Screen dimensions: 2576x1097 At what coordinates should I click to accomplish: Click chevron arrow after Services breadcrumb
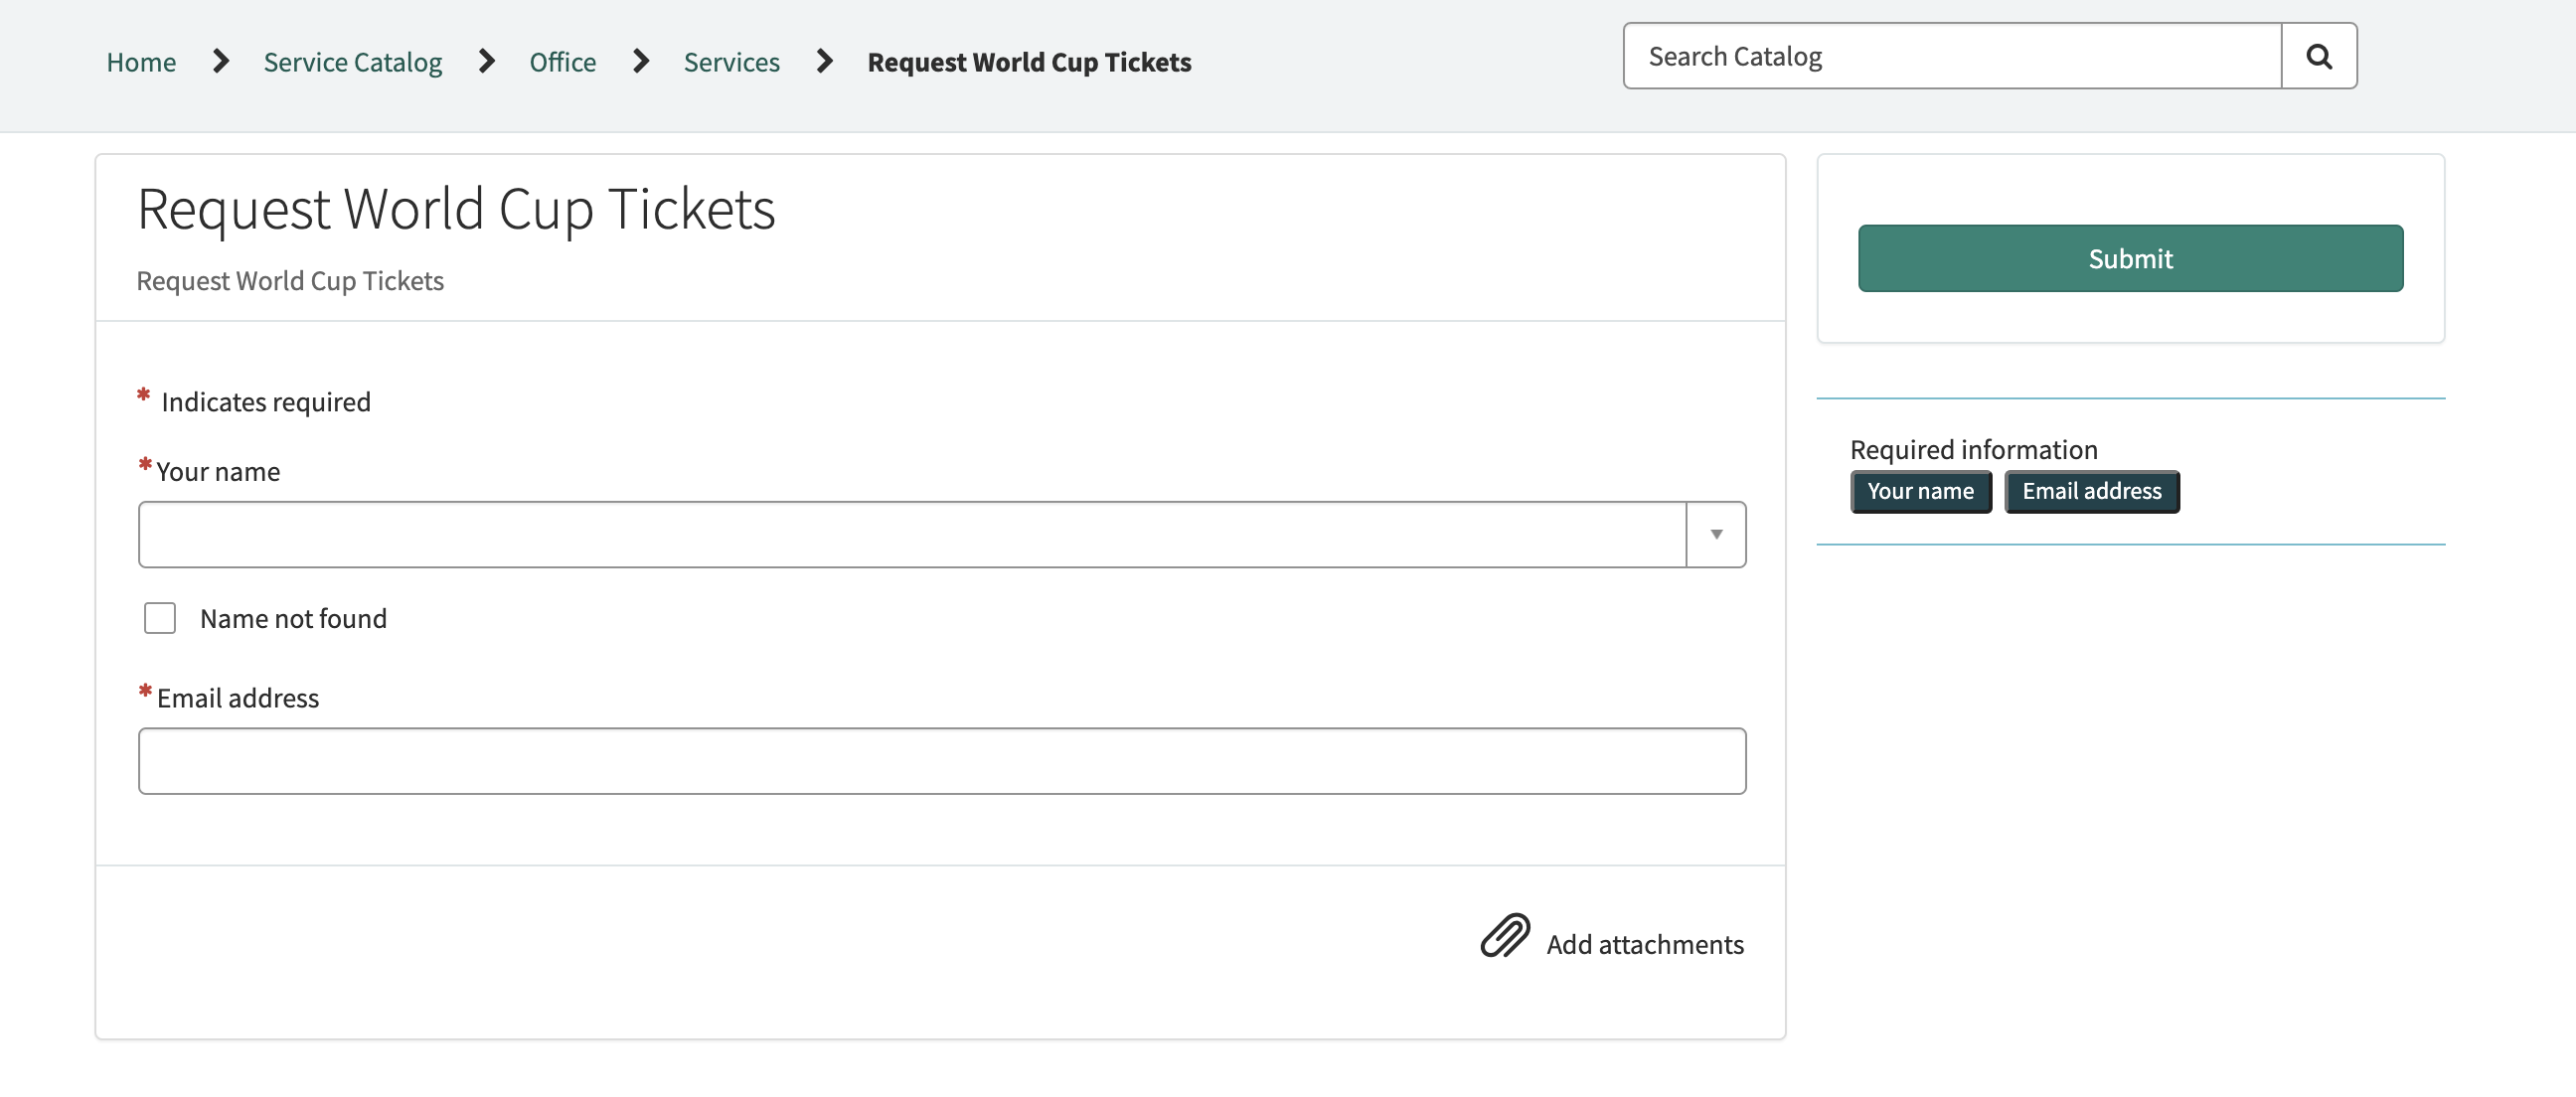point(824,62)
